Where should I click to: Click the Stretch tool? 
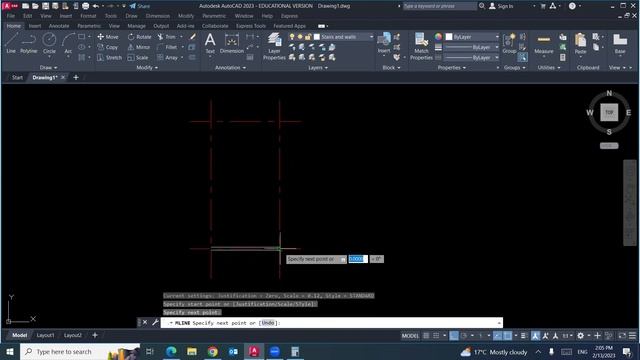(x=109, y=58)
